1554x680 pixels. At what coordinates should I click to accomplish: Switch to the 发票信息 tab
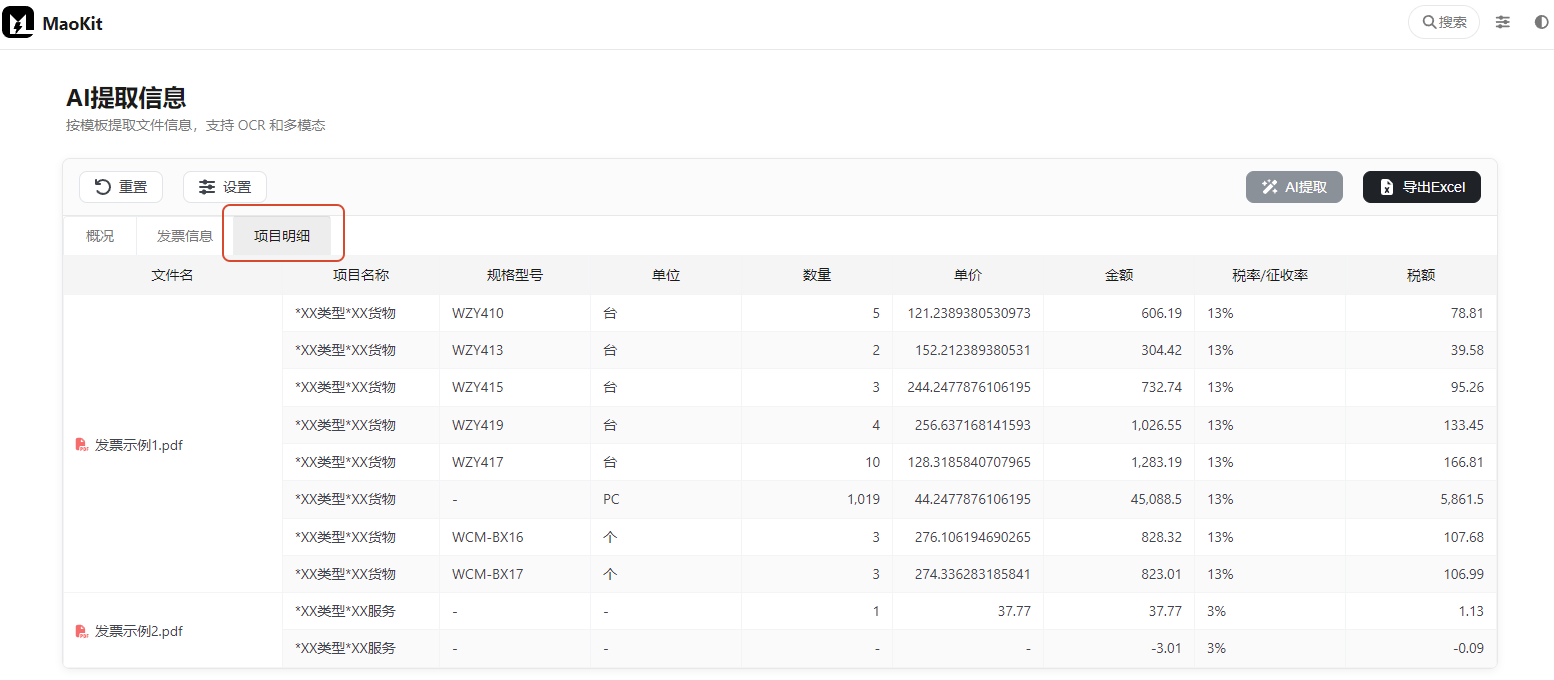coord(185,236)
